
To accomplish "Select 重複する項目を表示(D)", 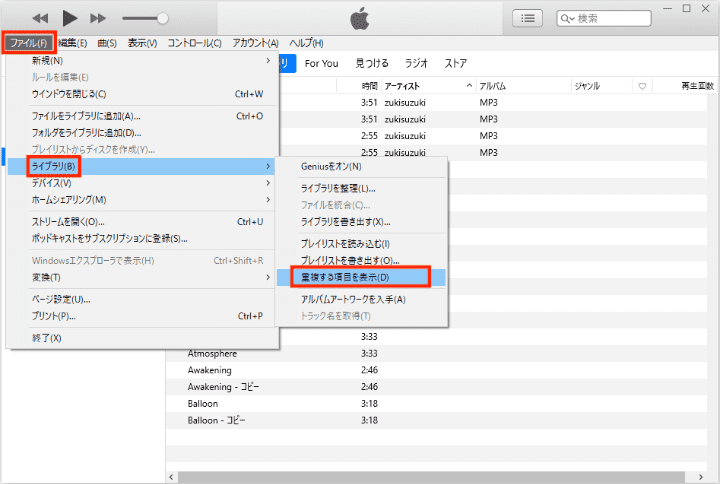I will [x=361, y=277].
